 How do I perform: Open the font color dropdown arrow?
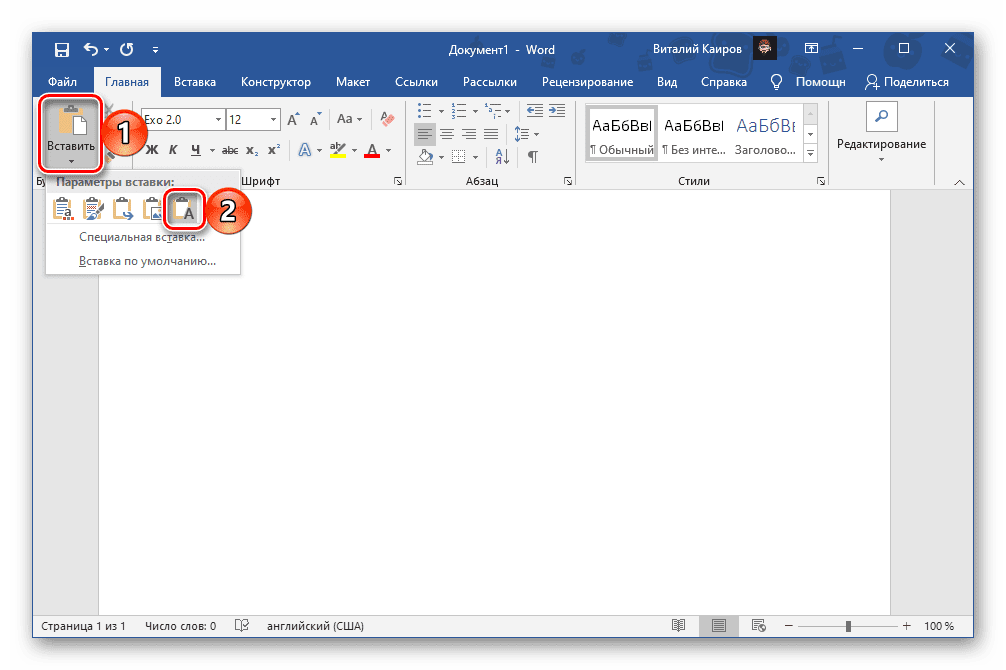coord(388,151)
